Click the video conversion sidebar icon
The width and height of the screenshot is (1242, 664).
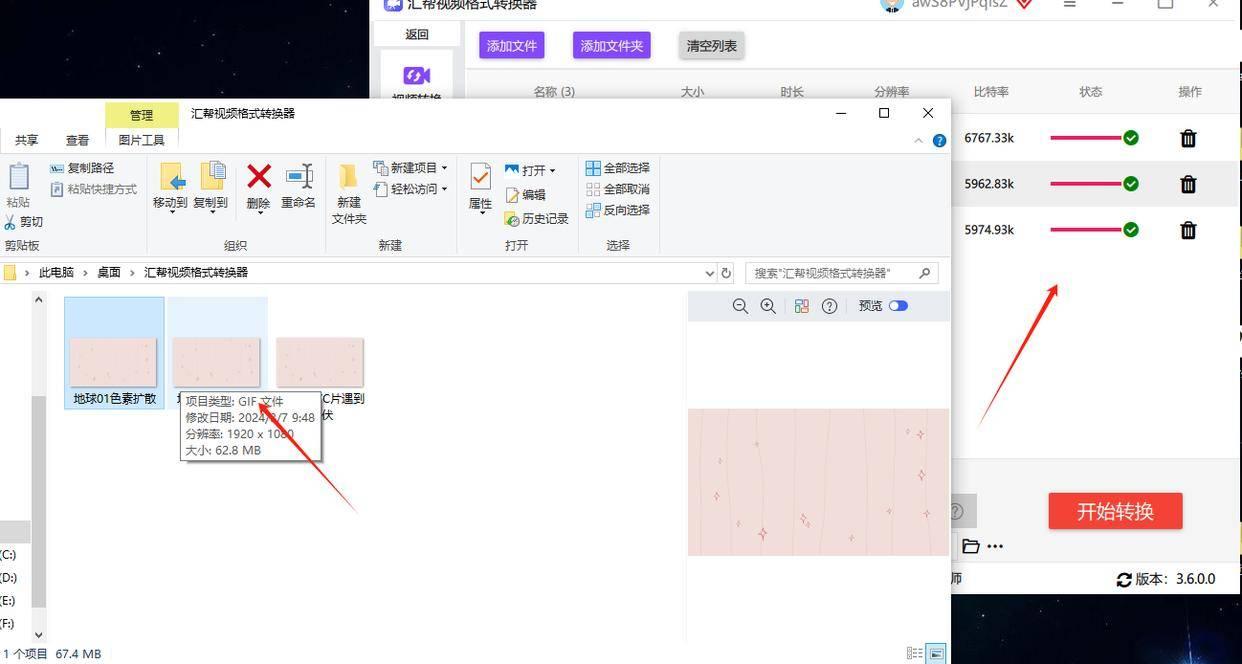pyautogui.click(x=417, y=76)
